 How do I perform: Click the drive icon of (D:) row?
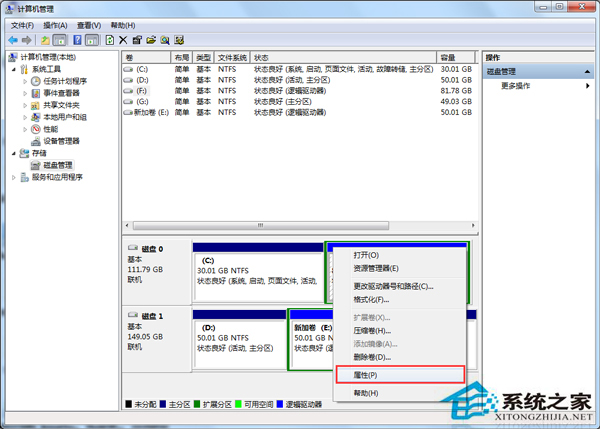pos(128,80)
